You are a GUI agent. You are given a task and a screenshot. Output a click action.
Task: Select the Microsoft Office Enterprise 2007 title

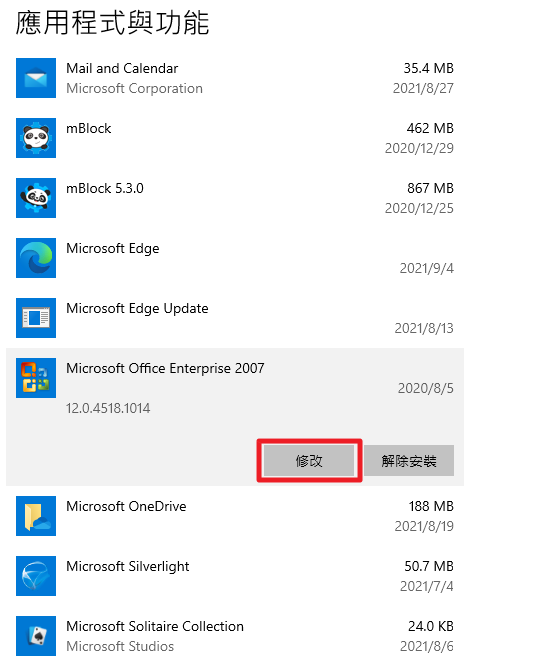(x=165, y=368)
